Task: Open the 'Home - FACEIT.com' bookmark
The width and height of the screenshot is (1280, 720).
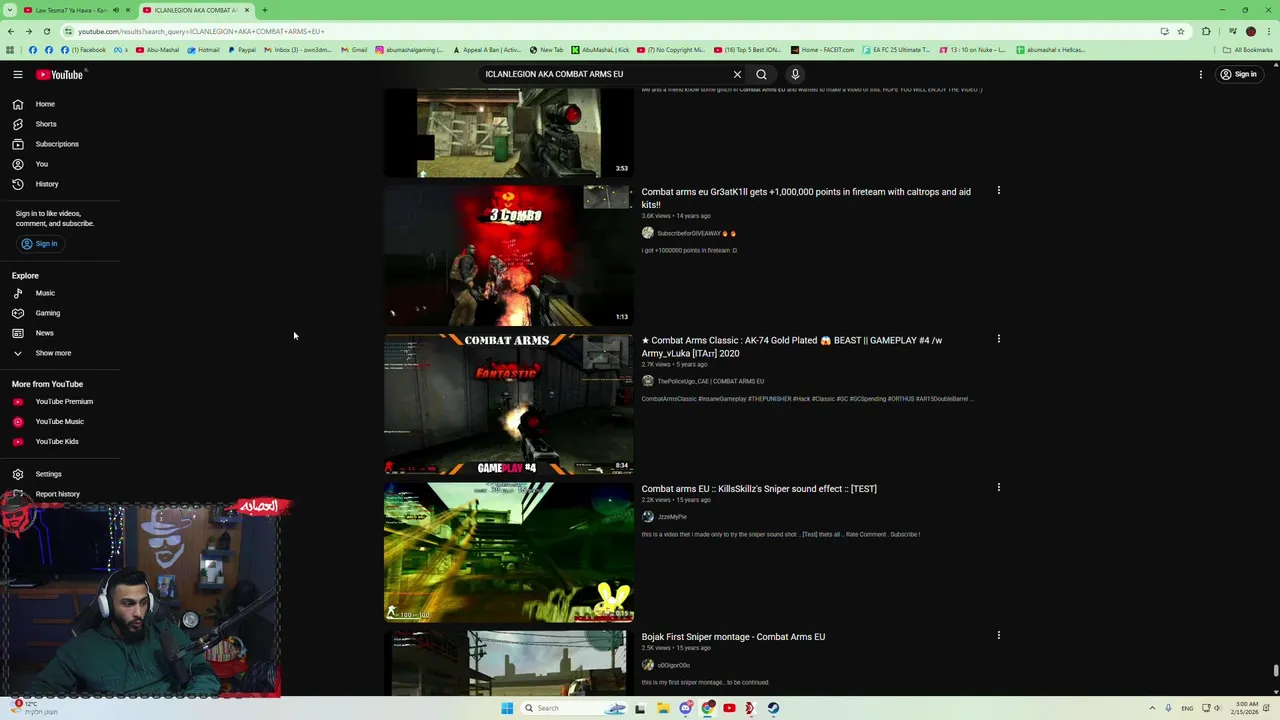Action: pyautogui.click(x=822, y=50)
